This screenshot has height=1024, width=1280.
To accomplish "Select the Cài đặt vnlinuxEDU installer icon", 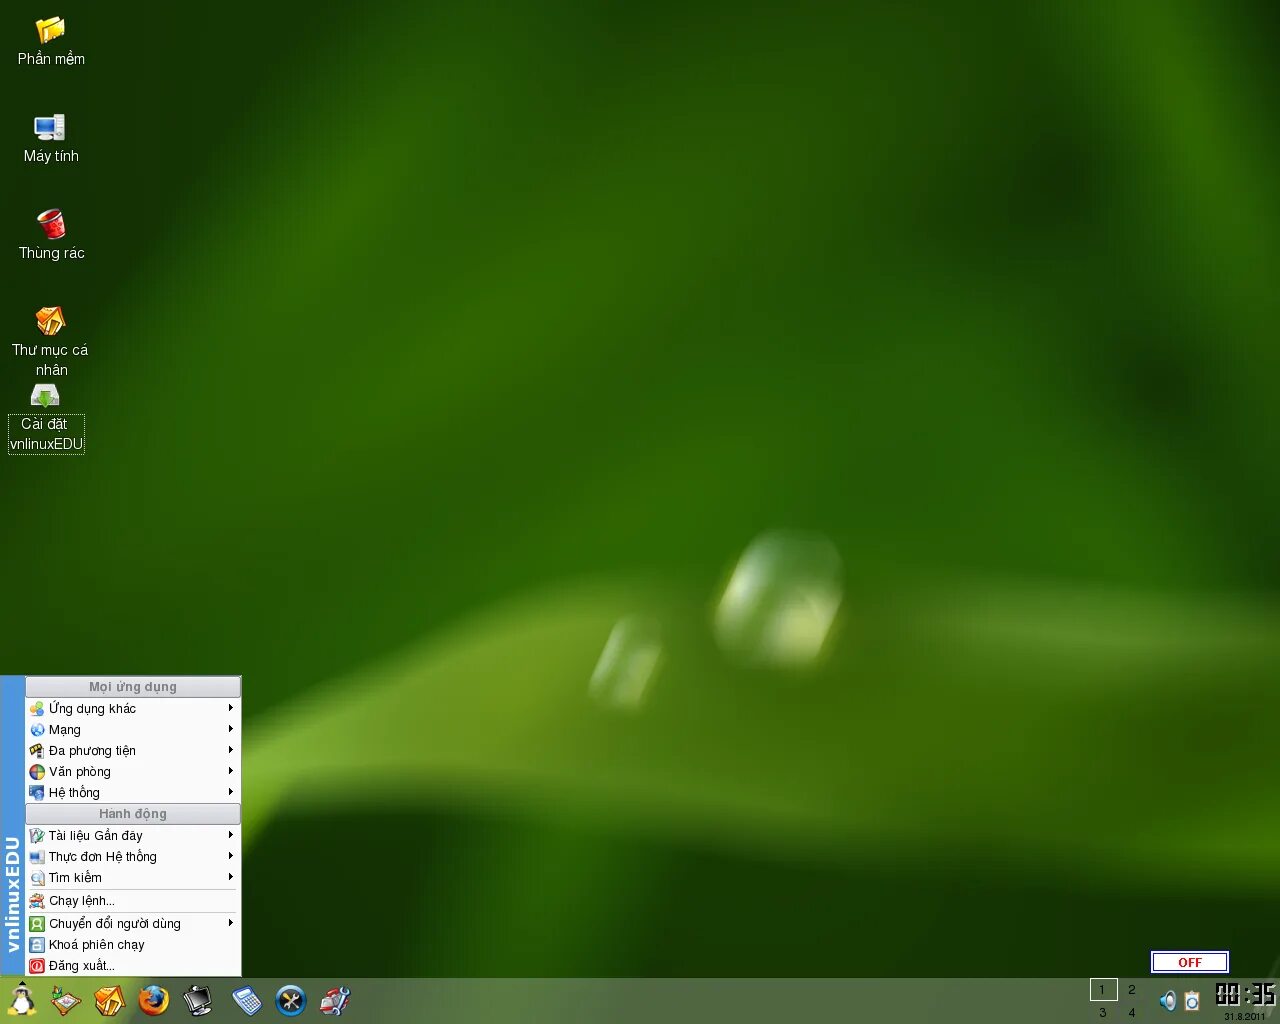I will 45,396.
